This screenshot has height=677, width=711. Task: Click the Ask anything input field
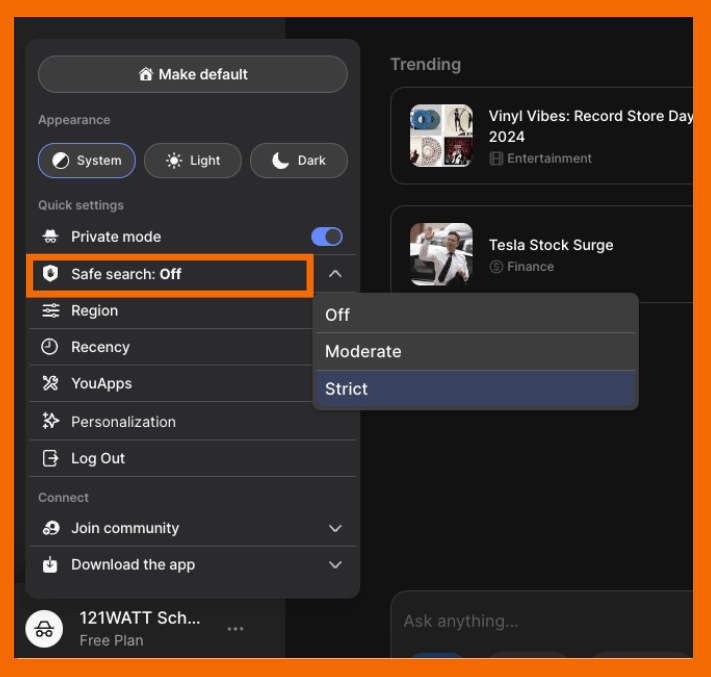pos(540,621)
